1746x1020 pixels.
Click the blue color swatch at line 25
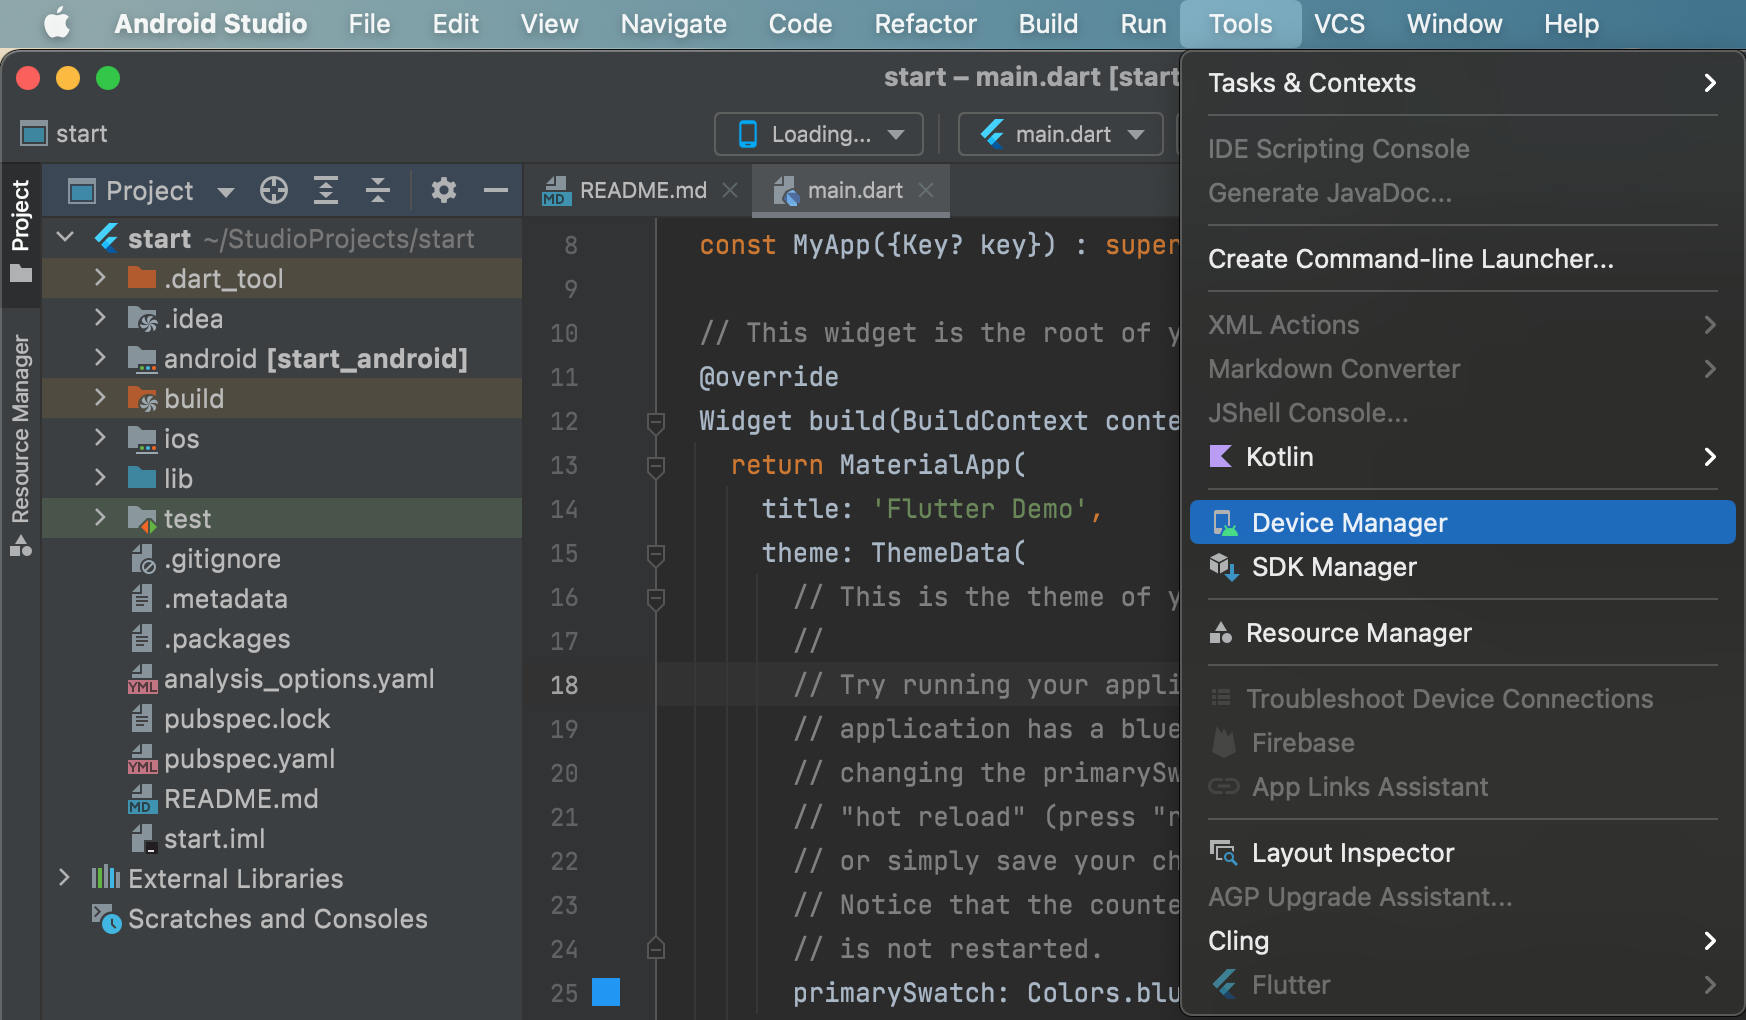[x=606, y=992]
